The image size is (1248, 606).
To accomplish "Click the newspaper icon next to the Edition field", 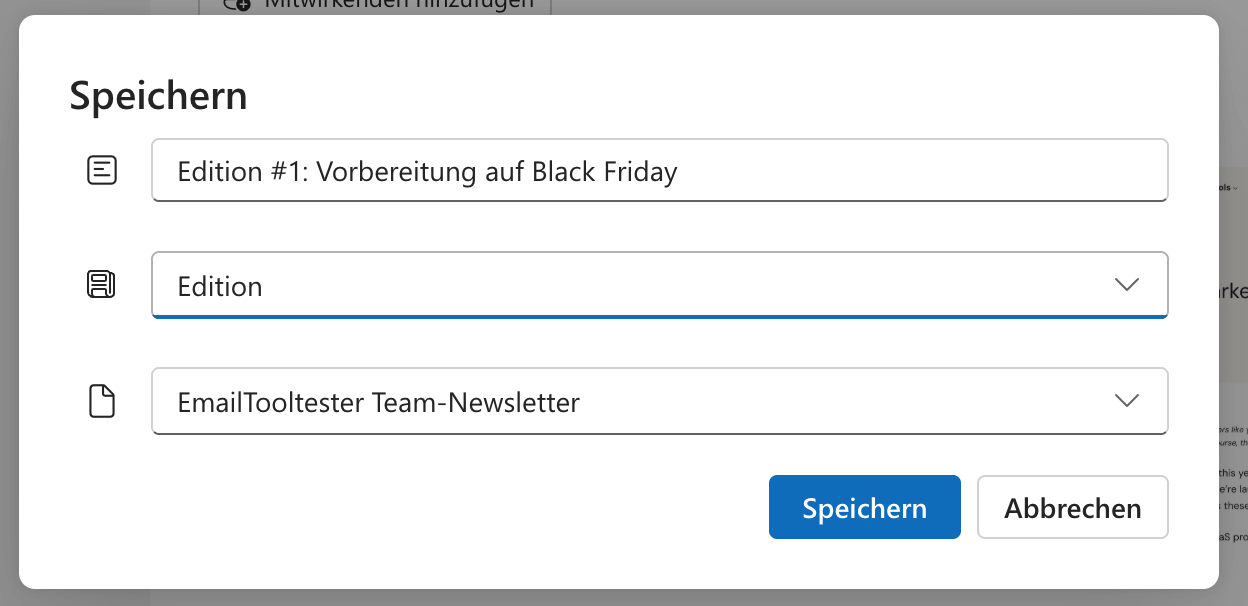I will tap(101, 284).
